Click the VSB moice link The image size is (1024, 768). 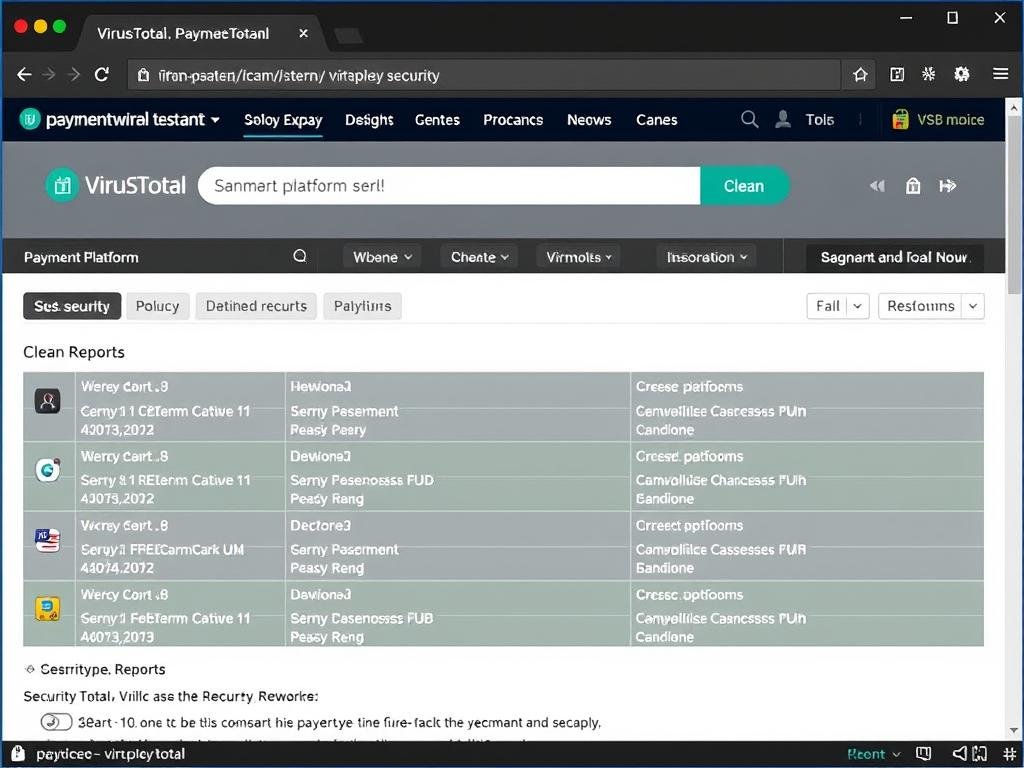[950, 120]
